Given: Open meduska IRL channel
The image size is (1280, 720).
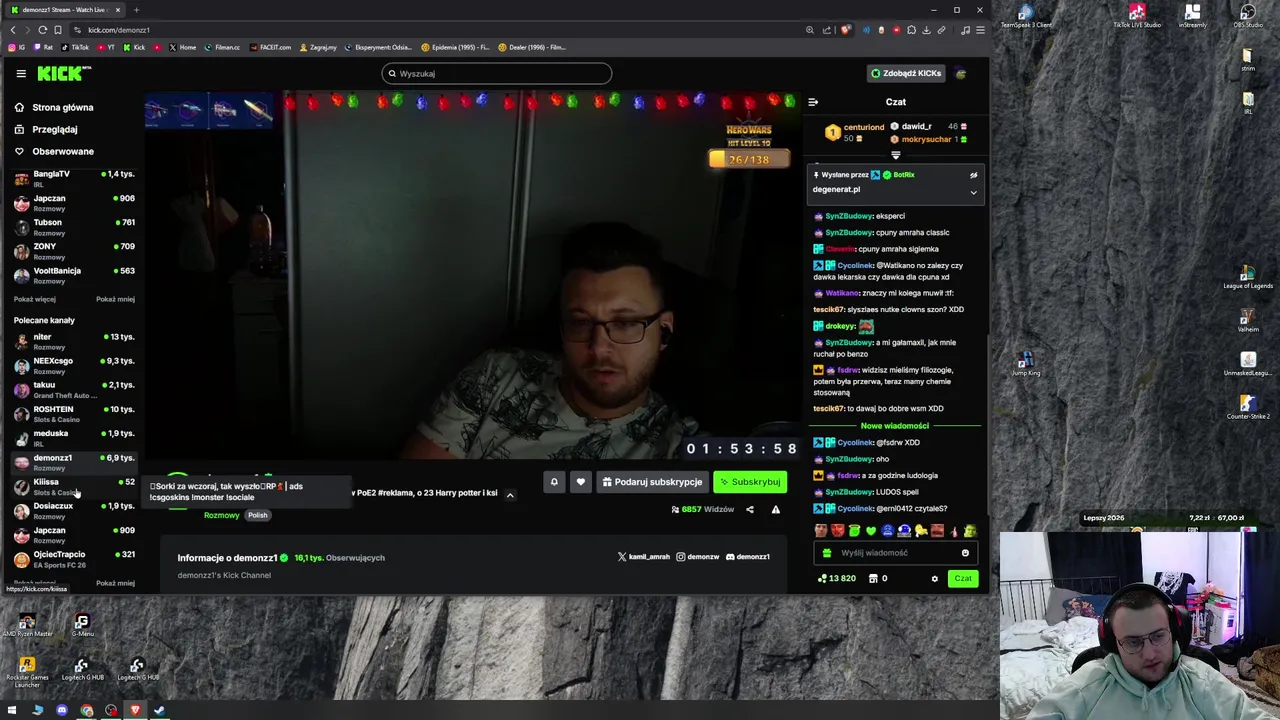Looking at the screenshot, I should (x=74, y=437).
